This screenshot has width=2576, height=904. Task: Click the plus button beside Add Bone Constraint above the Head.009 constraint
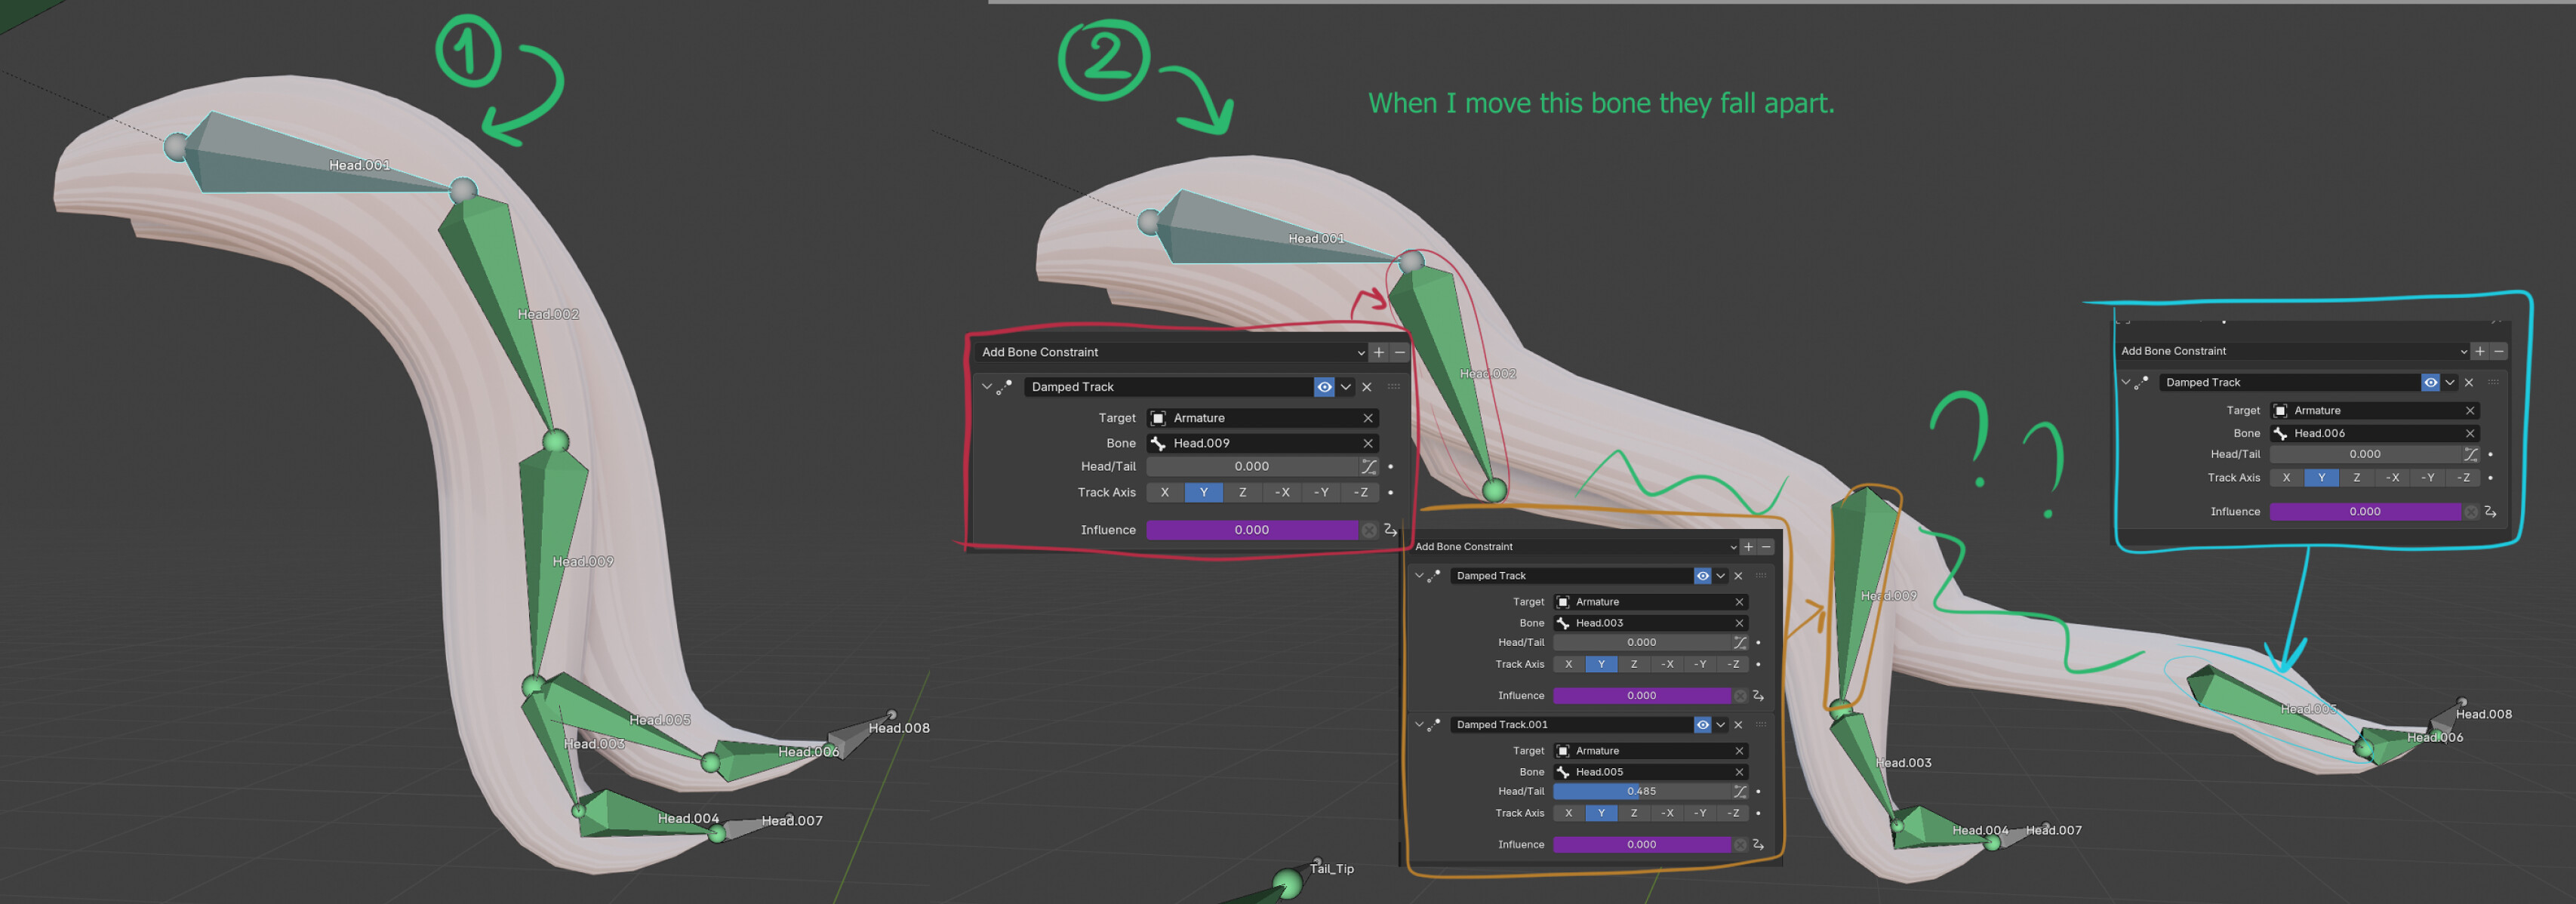1379,352
